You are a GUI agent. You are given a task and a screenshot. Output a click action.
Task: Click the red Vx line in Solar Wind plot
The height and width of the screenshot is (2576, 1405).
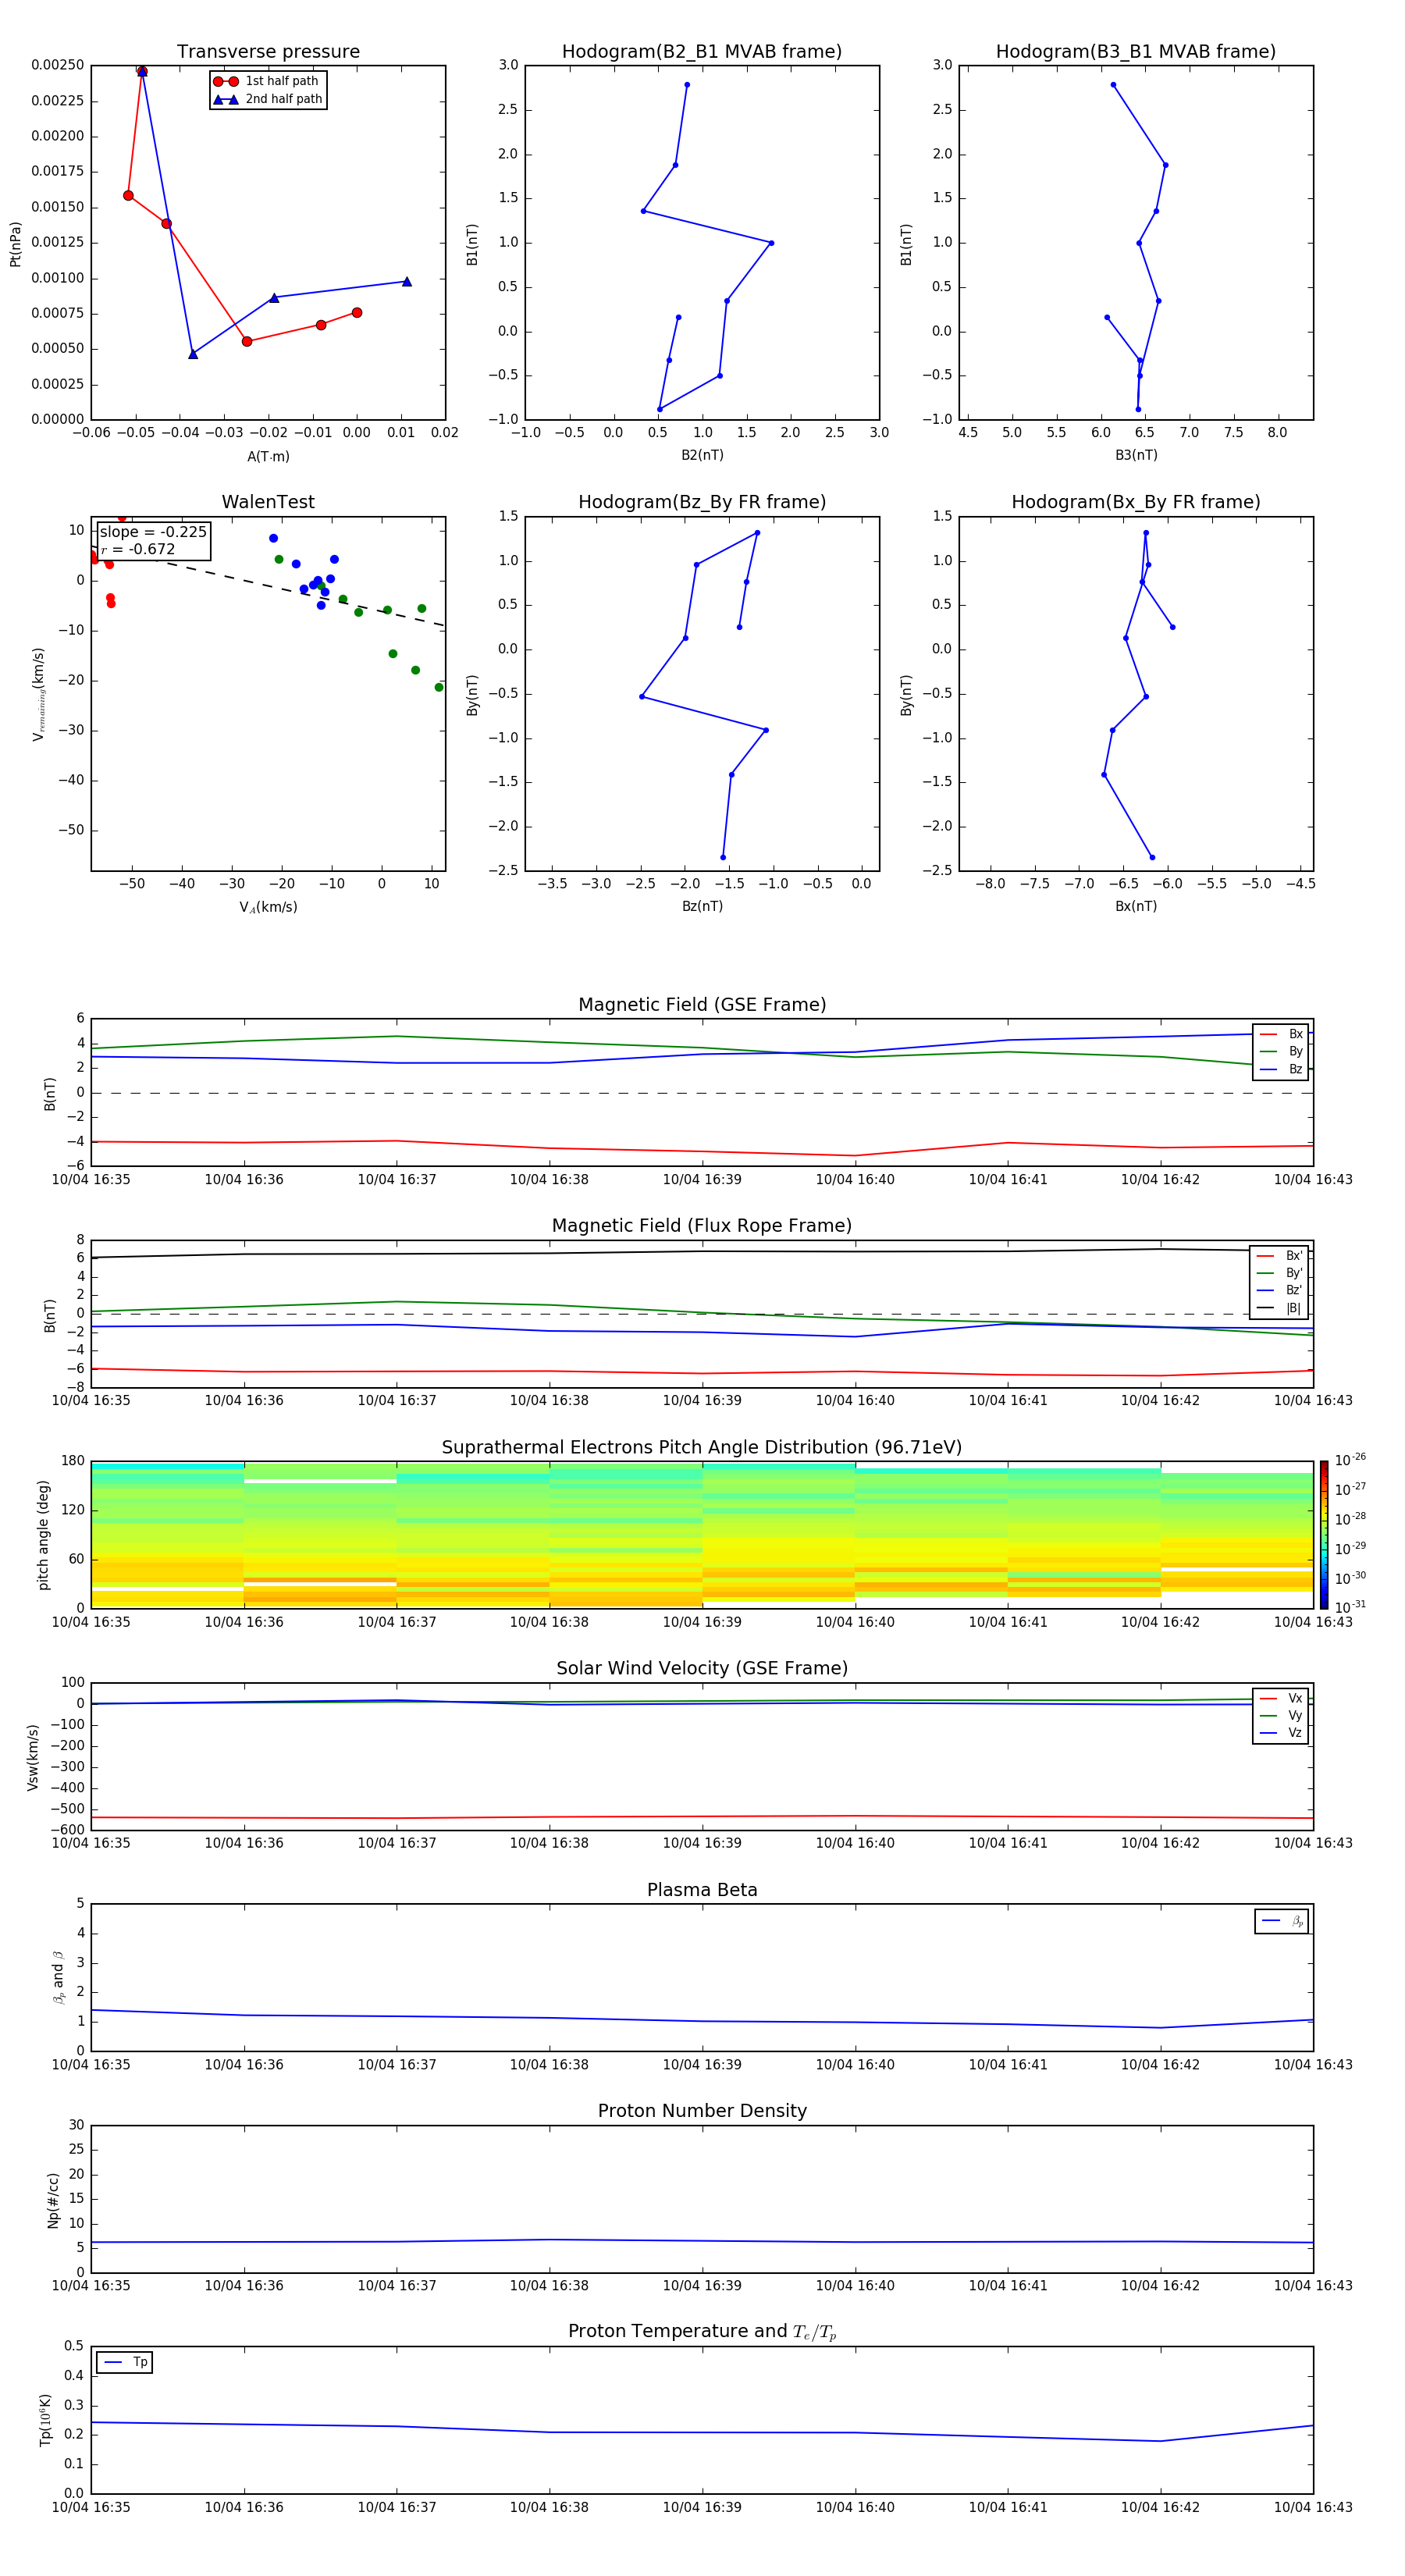[x=702, y=1816]
